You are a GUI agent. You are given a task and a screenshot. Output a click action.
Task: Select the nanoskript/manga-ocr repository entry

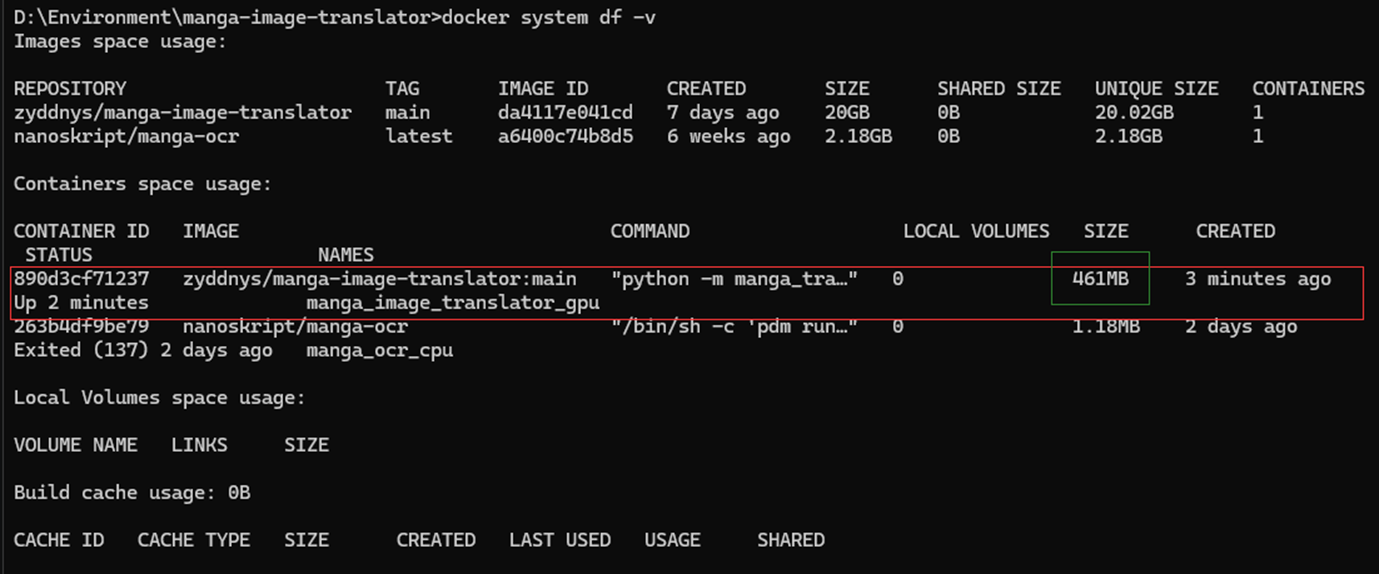point(126,136)
